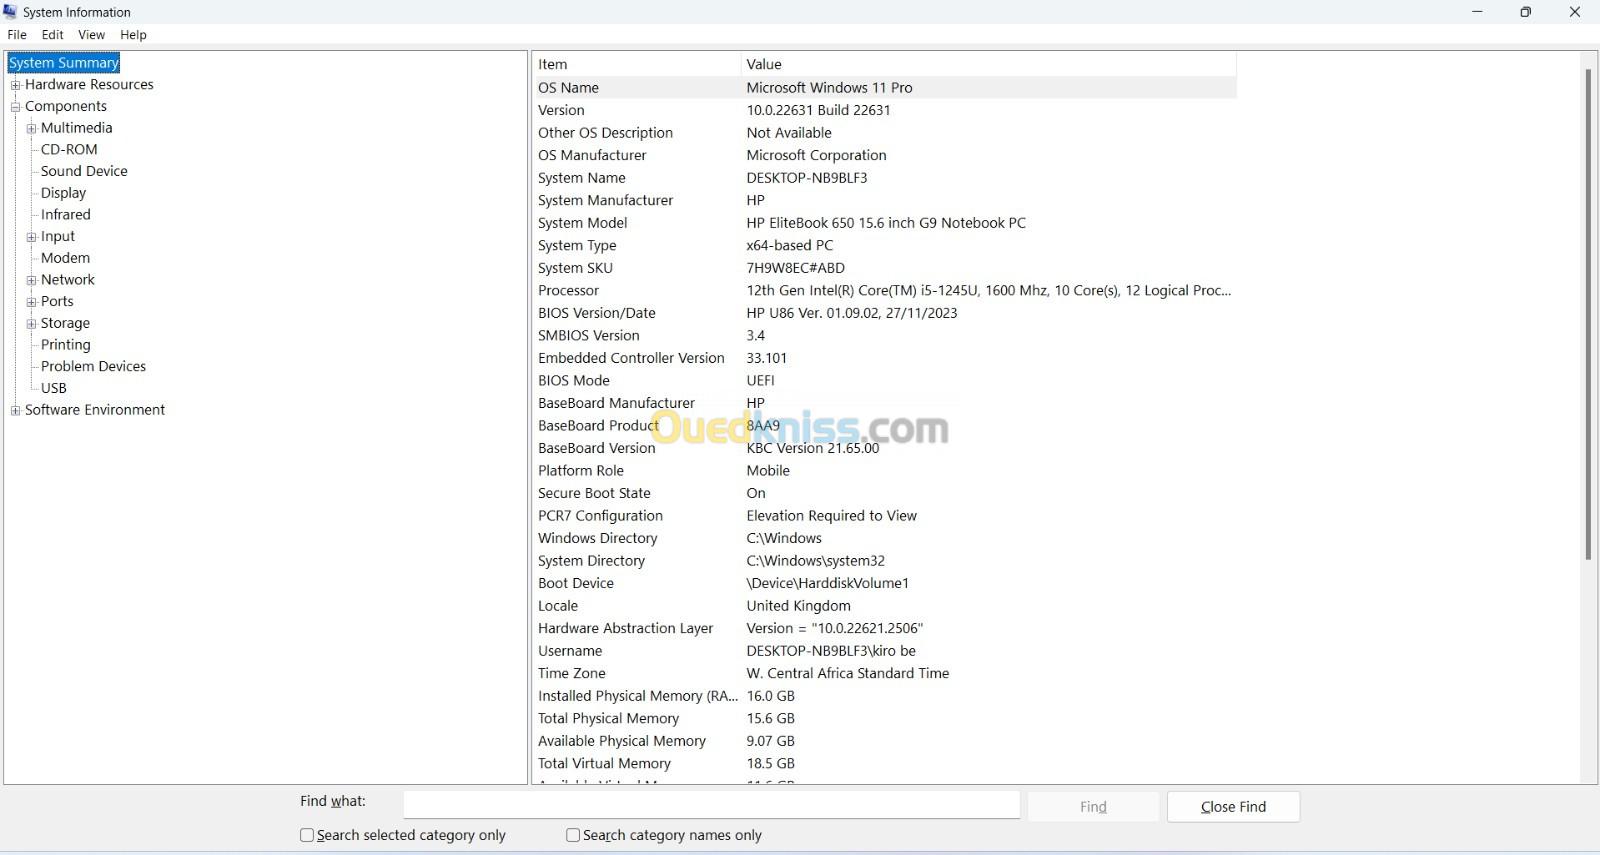Select the Modem tree item

[65, 258]
